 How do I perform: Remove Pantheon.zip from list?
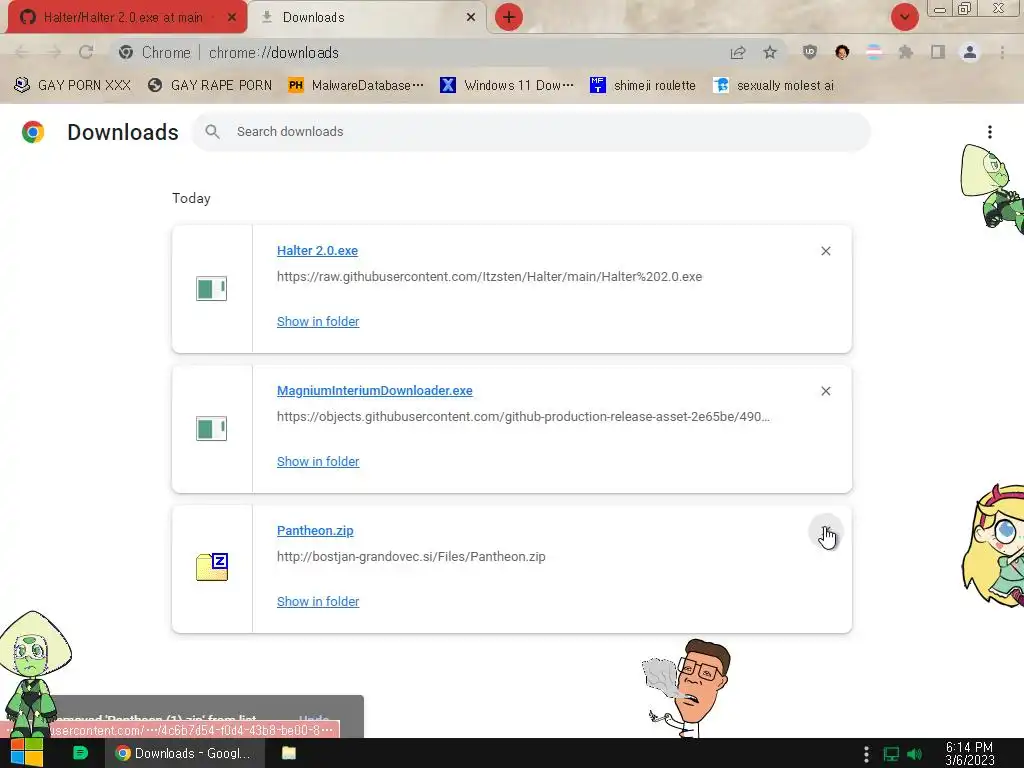click(x=825, y=532)
